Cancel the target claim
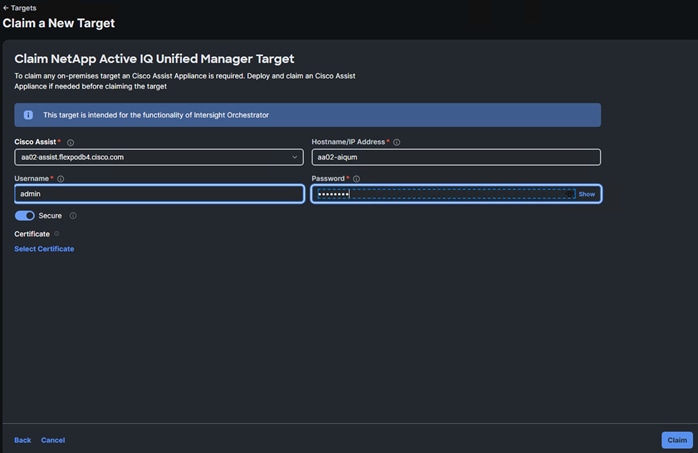 [53, 440]
